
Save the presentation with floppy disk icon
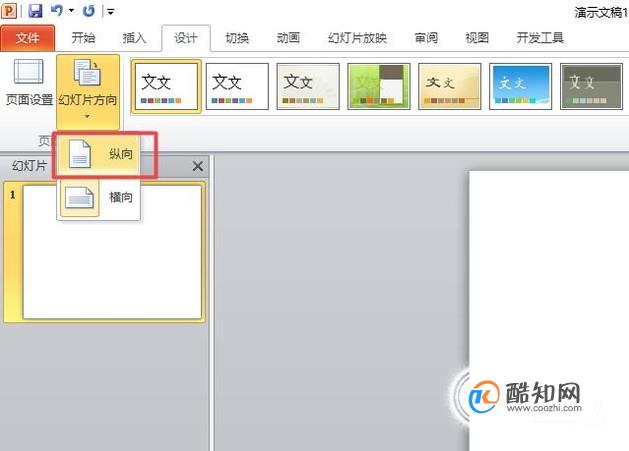(35, 10)
